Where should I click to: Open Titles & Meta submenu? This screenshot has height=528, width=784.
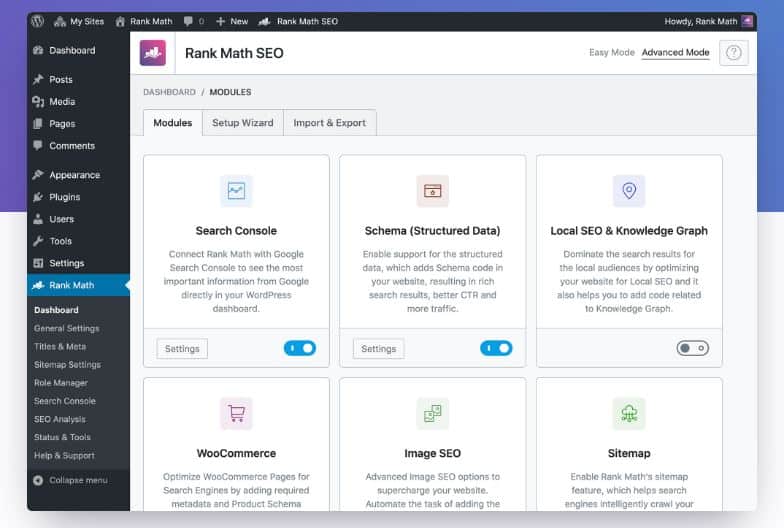[60, 346]
